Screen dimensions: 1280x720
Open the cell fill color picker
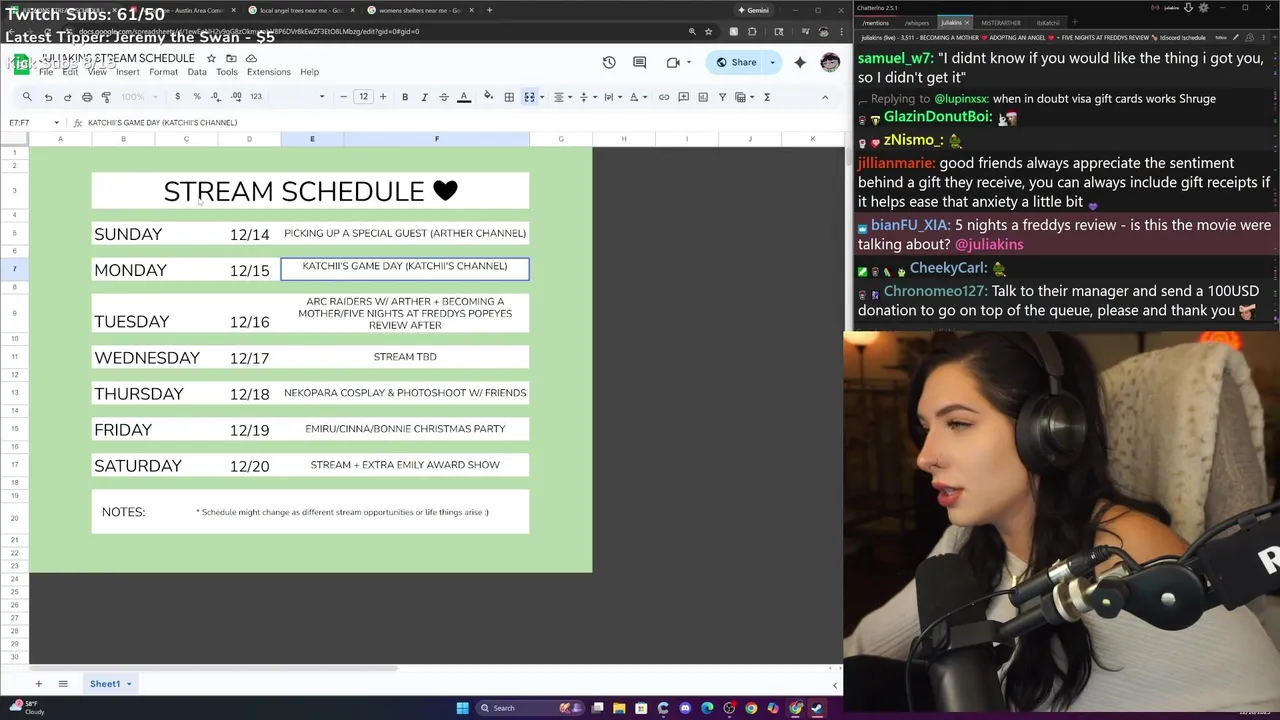[x=488, y=97]
